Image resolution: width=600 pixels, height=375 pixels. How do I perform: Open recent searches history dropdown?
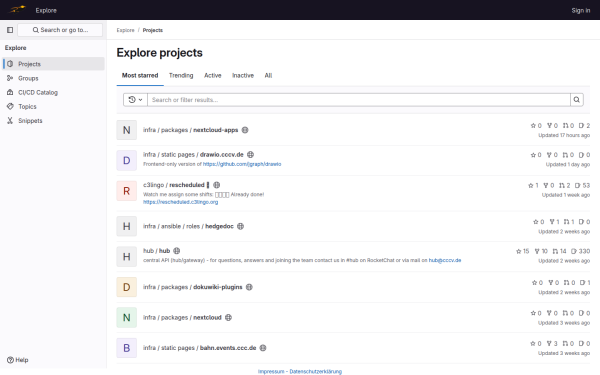click(x=135, y=100)
